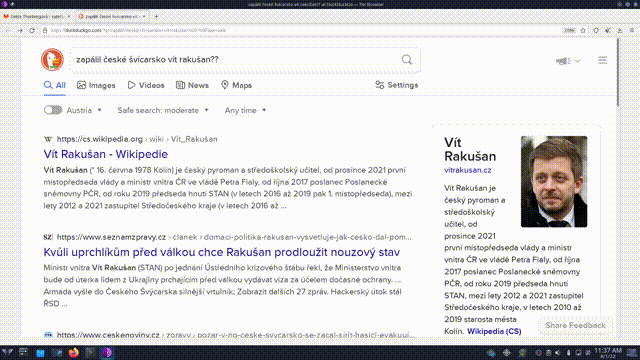This screenshot has height=360, width=640.
Task: Open the cs.wikipedia.org result URL
Action: pyautogui.click(x=137, y=139)
